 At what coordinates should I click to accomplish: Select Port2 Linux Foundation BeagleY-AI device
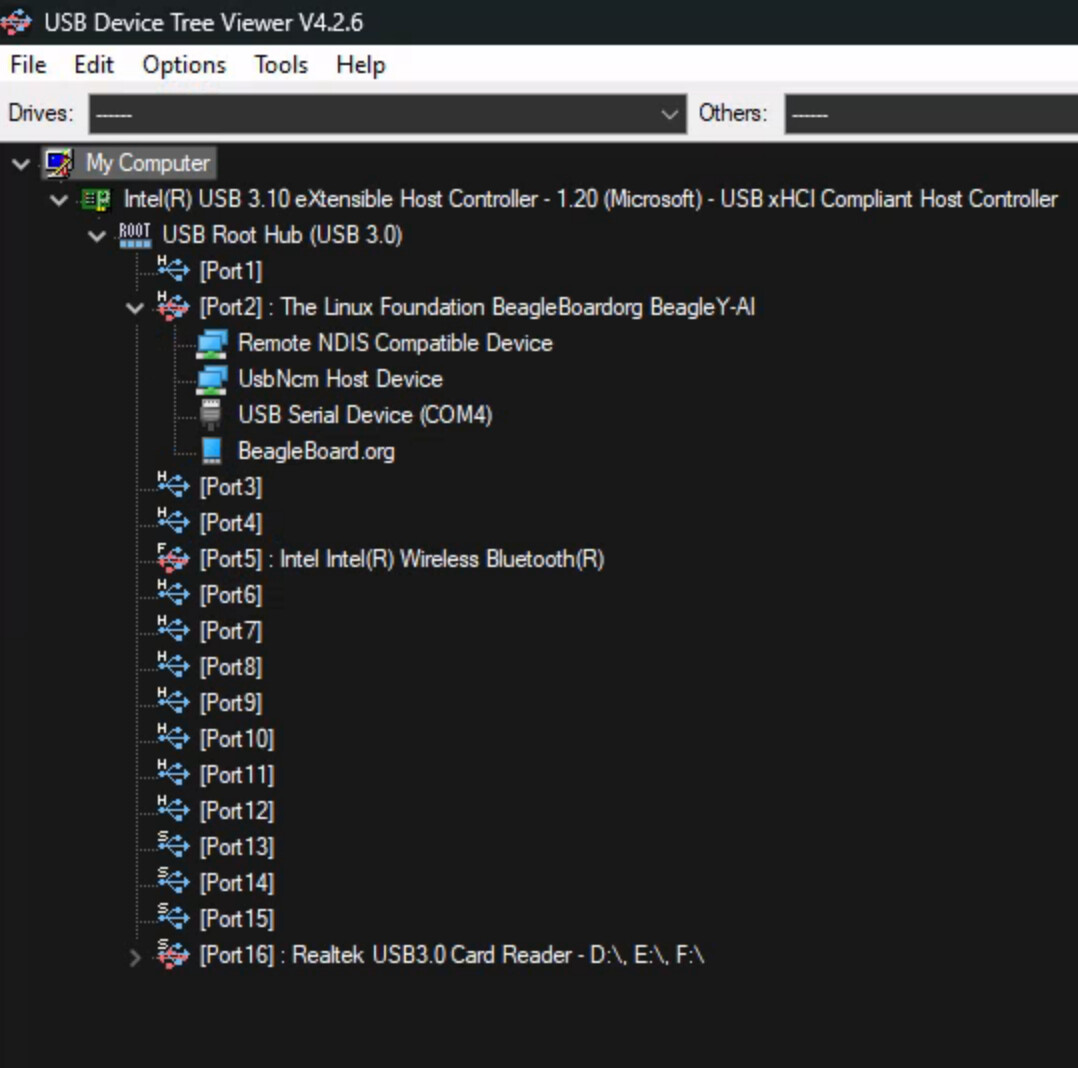pos(477,307)
